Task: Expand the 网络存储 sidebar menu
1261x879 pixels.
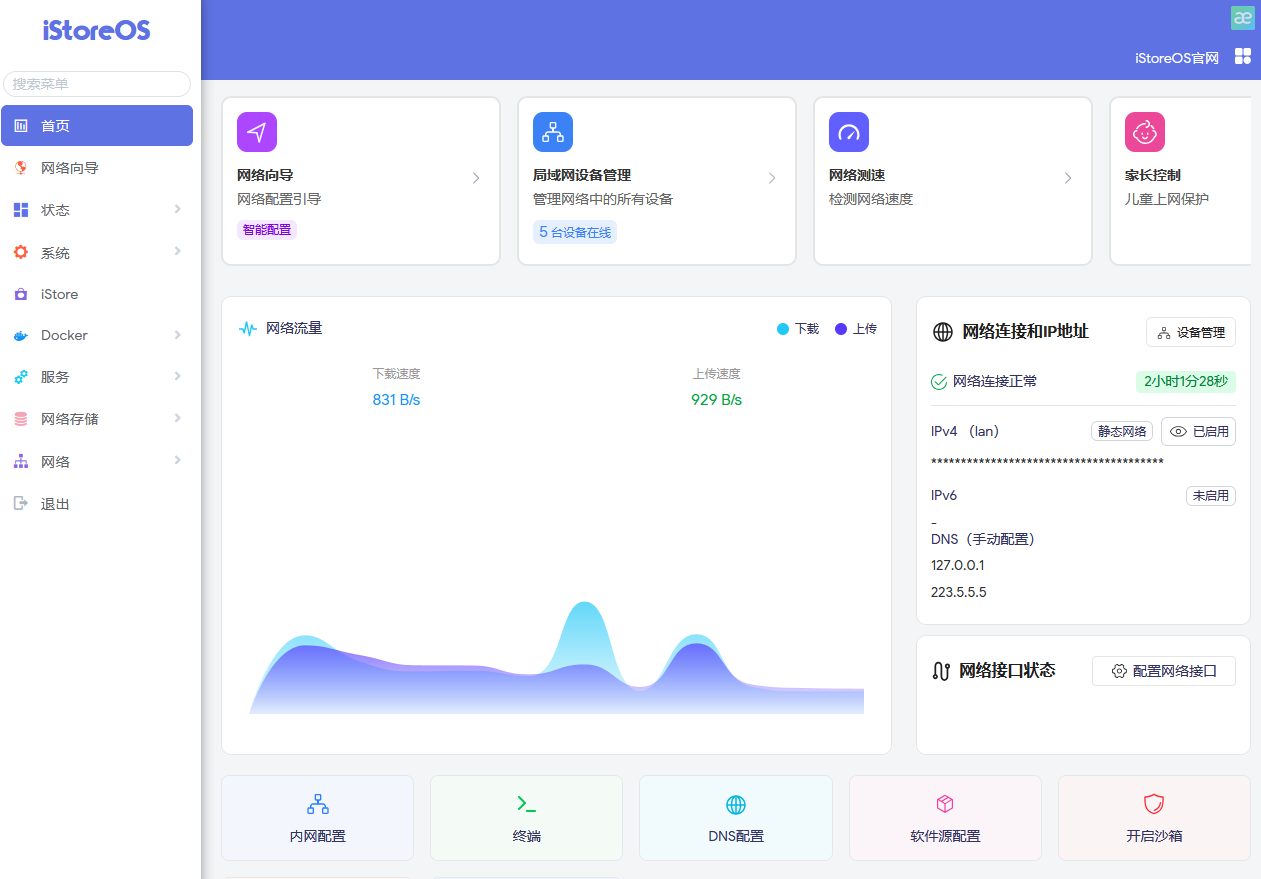Action: [97, 419]
